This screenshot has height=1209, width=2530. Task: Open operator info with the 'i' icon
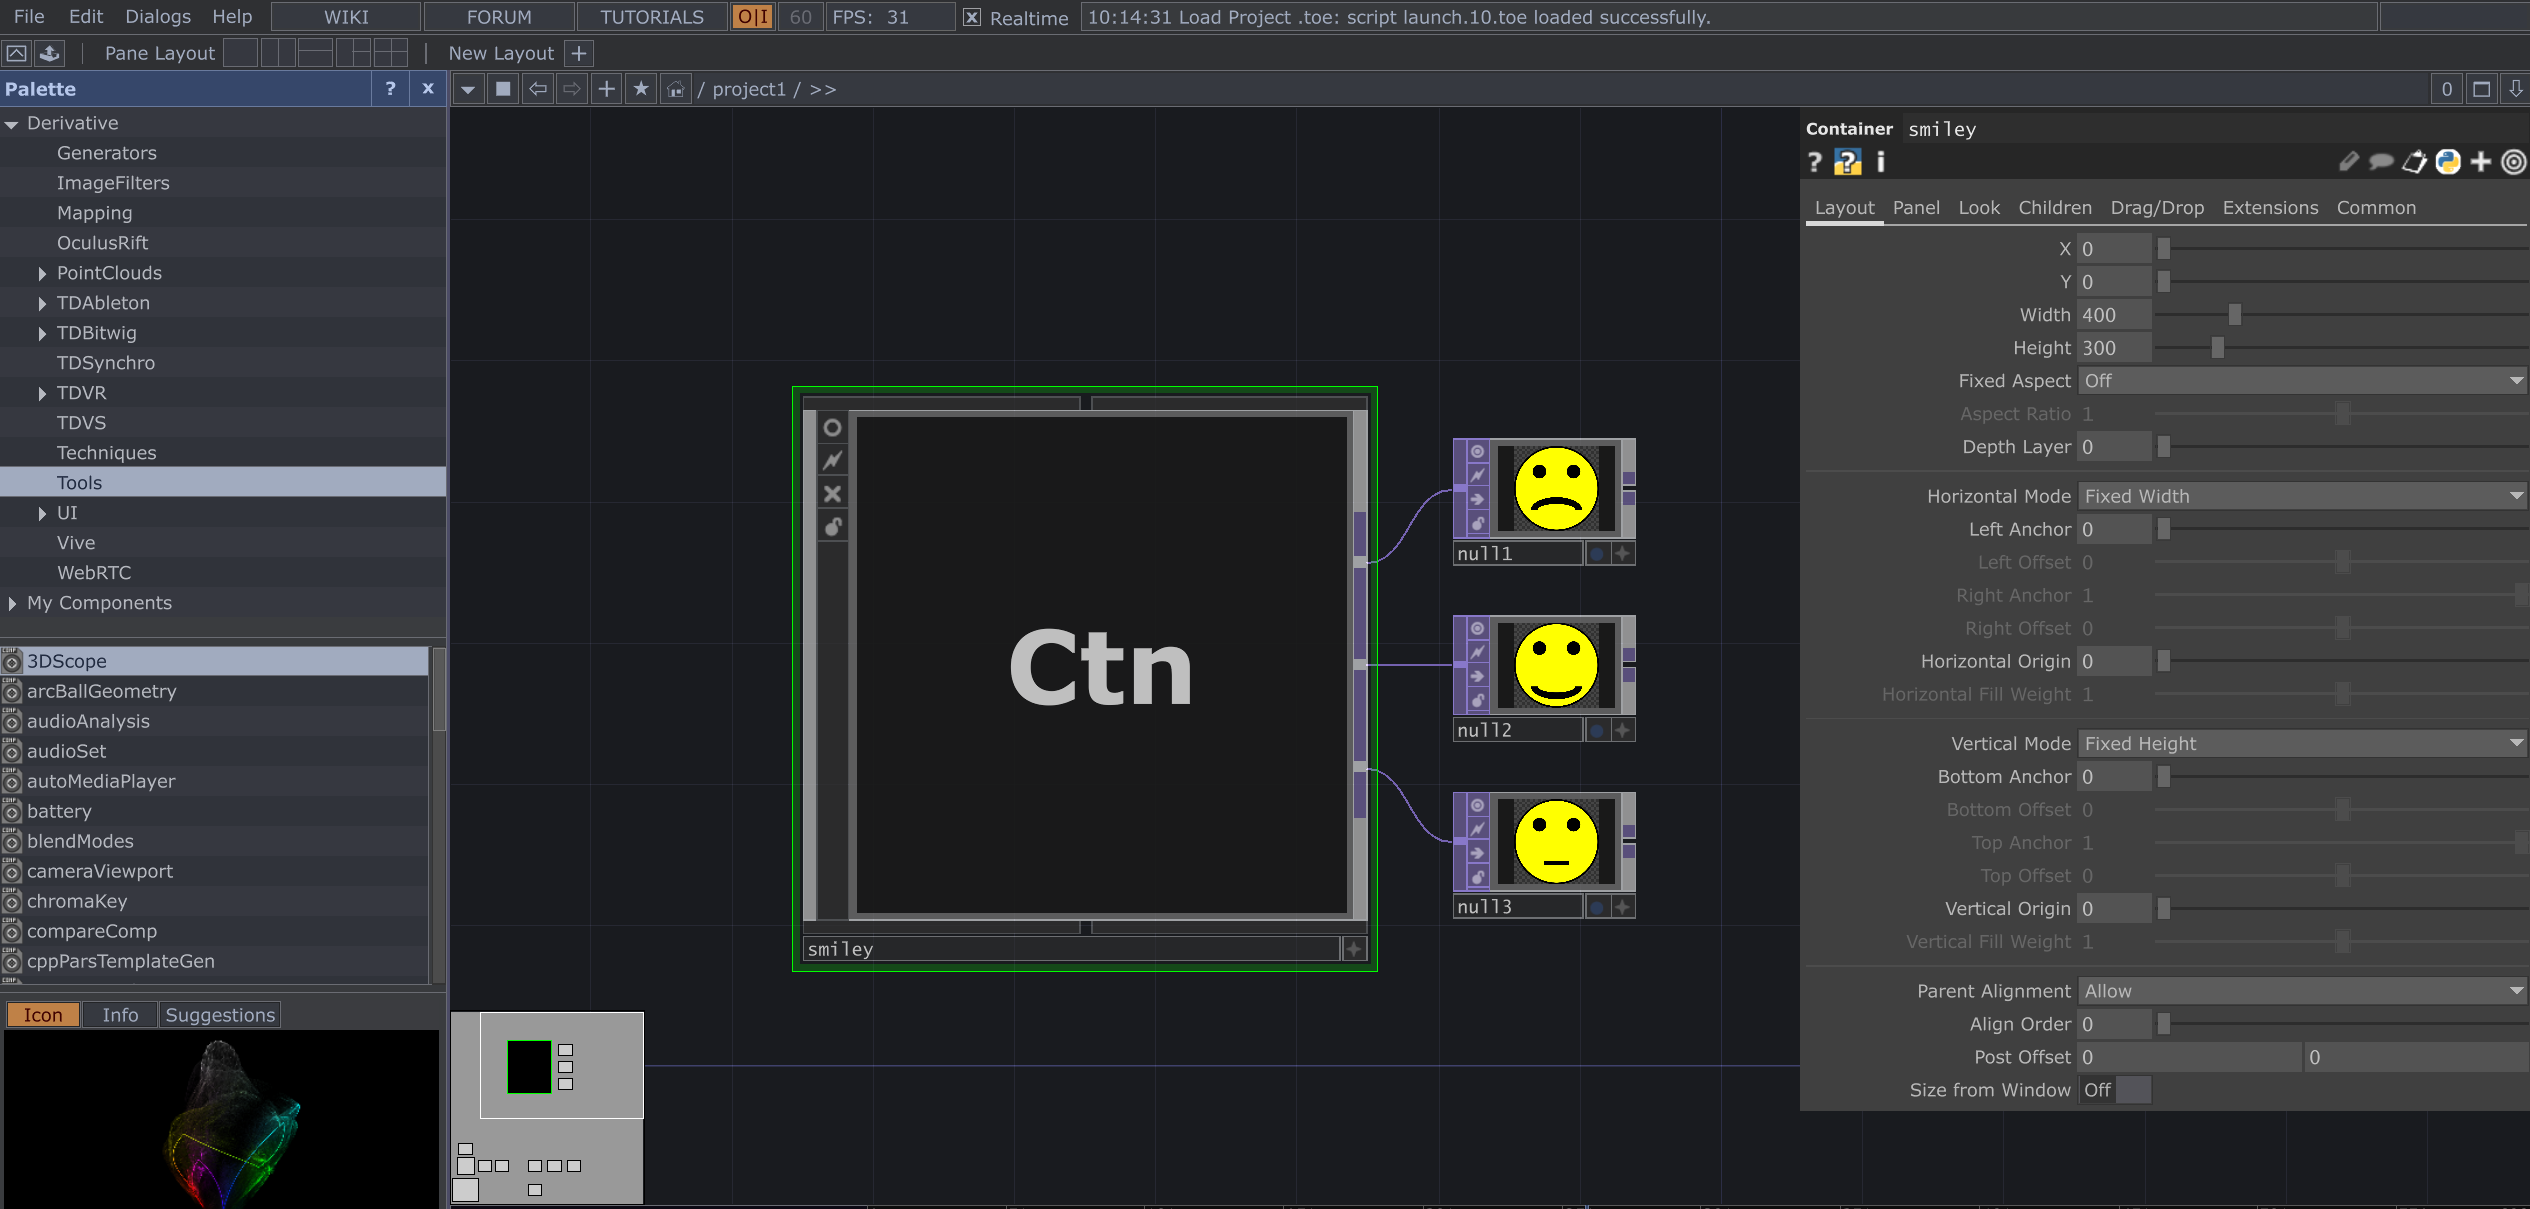(1880, 162)
